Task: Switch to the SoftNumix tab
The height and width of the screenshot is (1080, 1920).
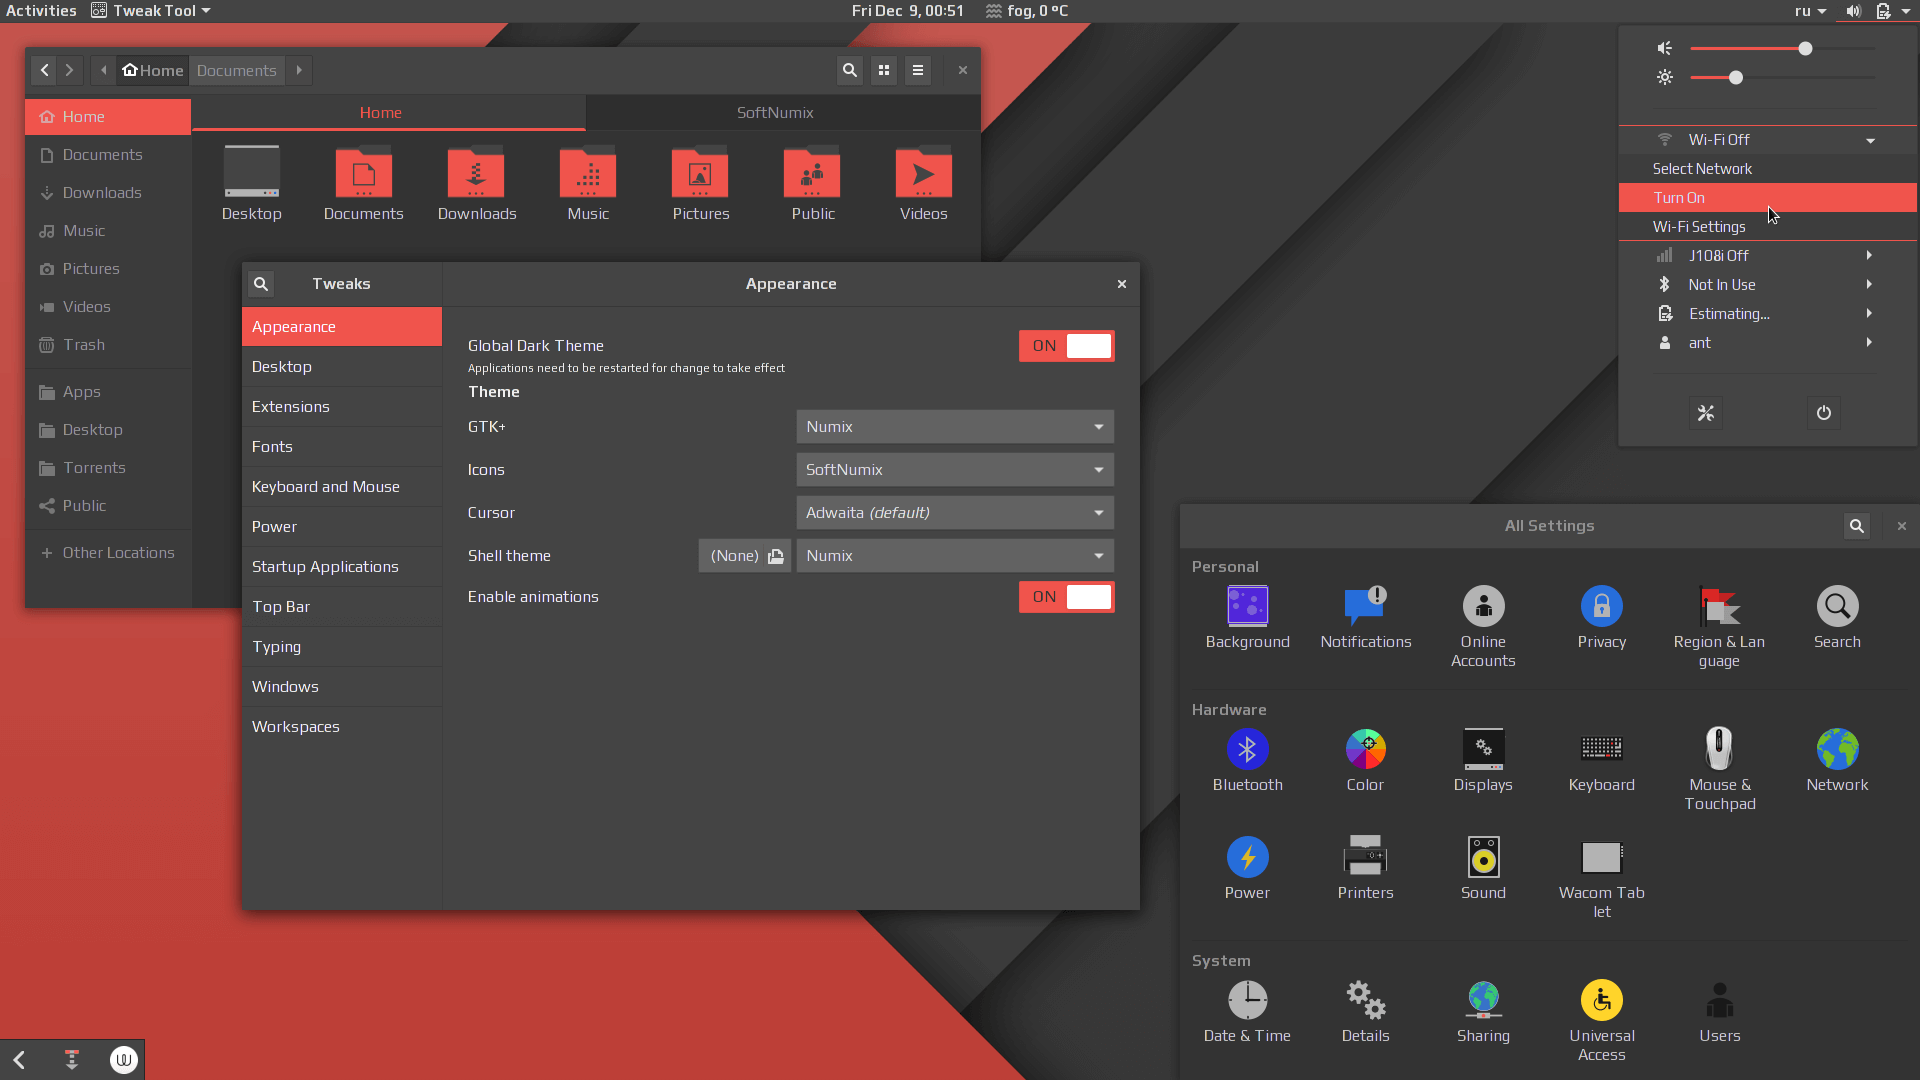Action: [x=775, y=113]
